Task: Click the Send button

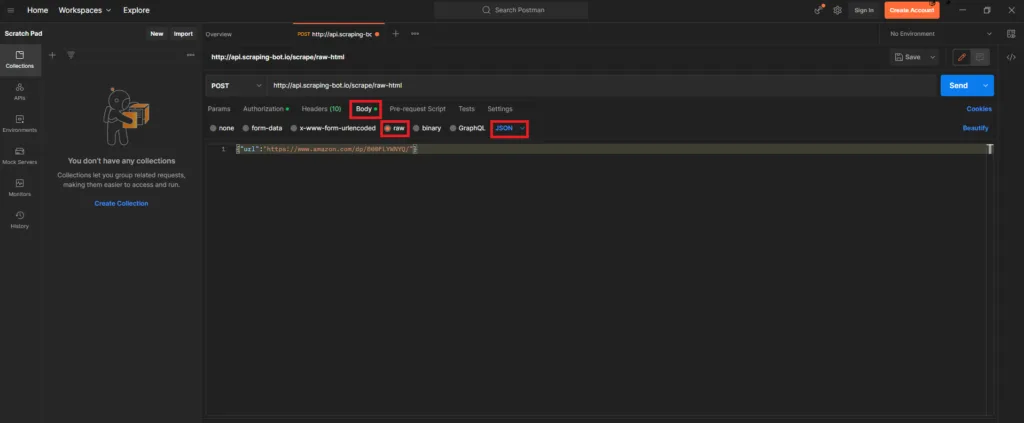Action: point(958,85)
